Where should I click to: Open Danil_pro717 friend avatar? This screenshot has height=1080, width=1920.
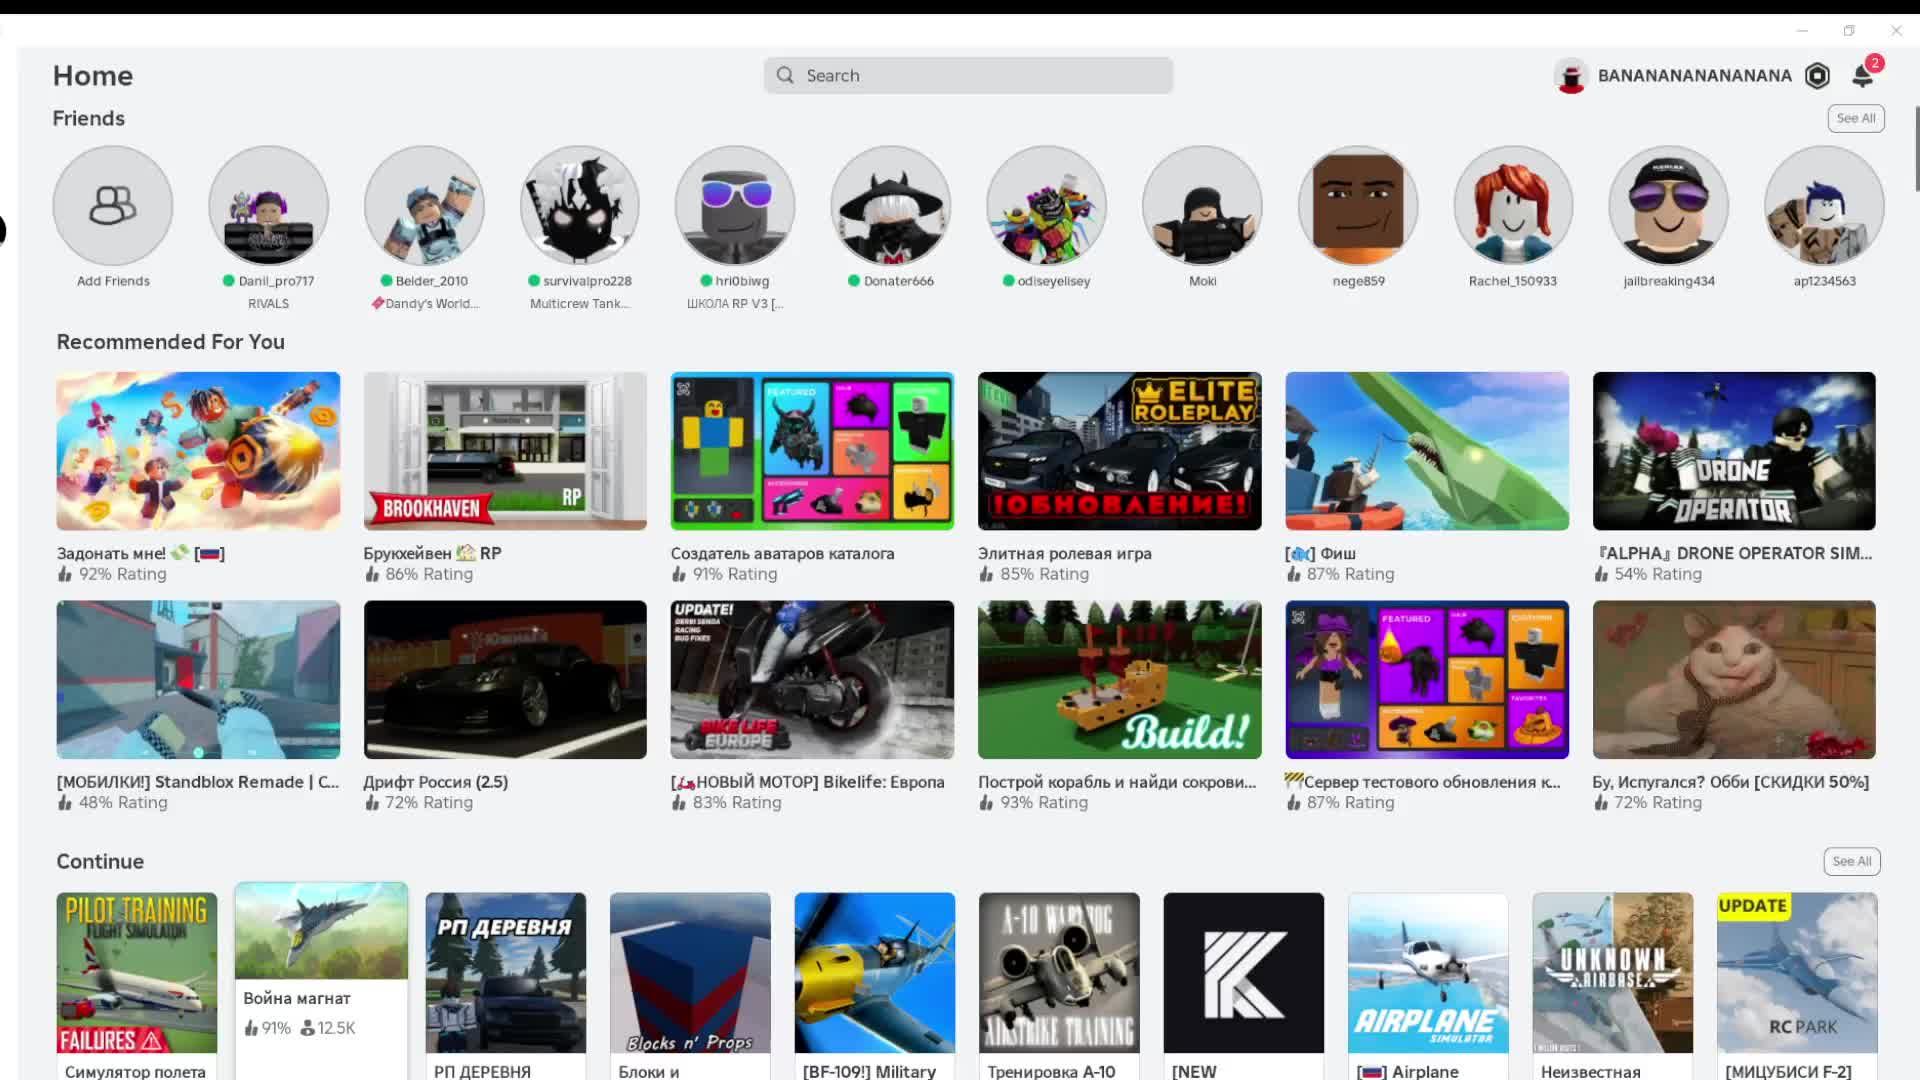click(x=268, y=206)
